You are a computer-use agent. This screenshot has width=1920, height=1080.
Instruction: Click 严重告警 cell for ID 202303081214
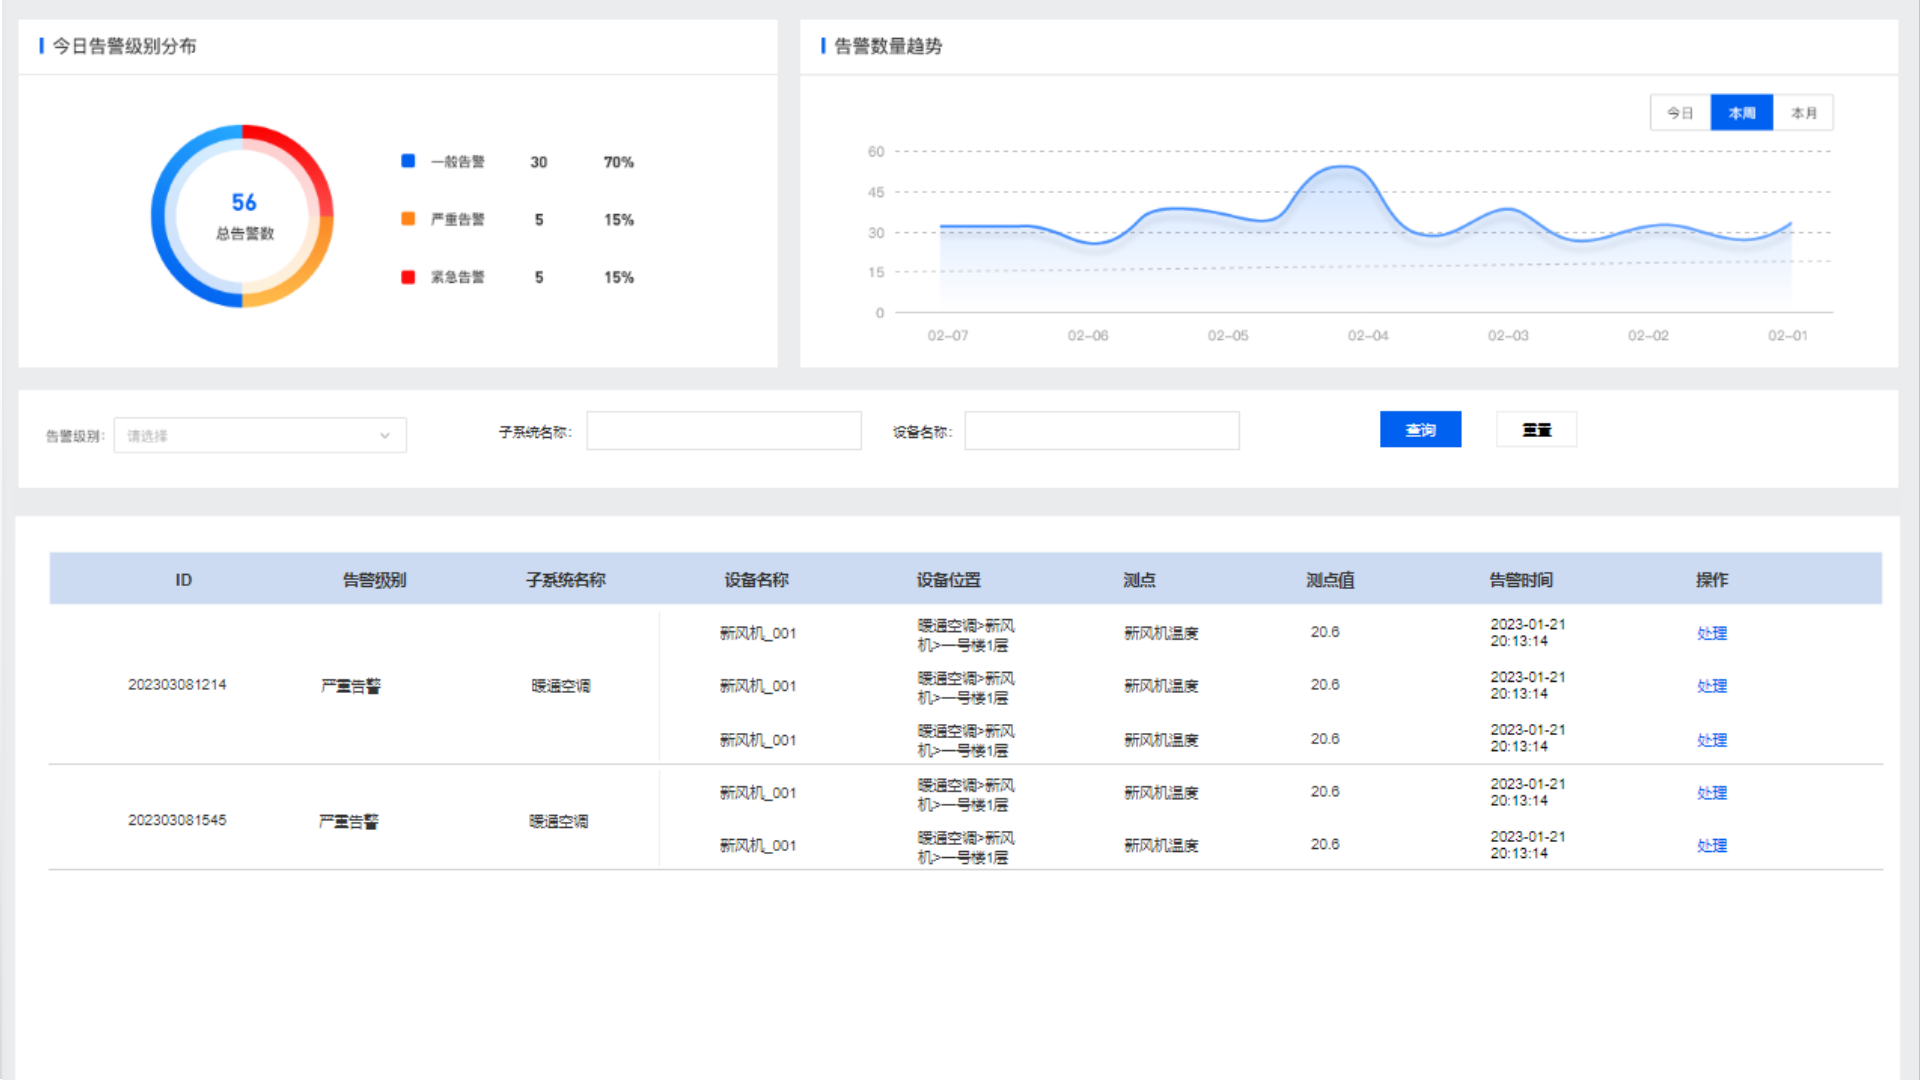(x=351, y=686)
